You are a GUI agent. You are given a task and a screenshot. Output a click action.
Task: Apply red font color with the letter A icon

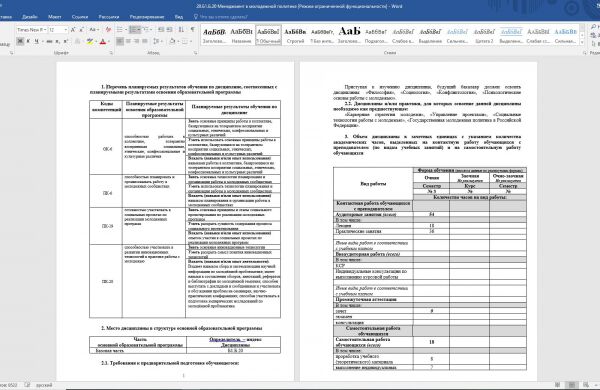[103, 41]
